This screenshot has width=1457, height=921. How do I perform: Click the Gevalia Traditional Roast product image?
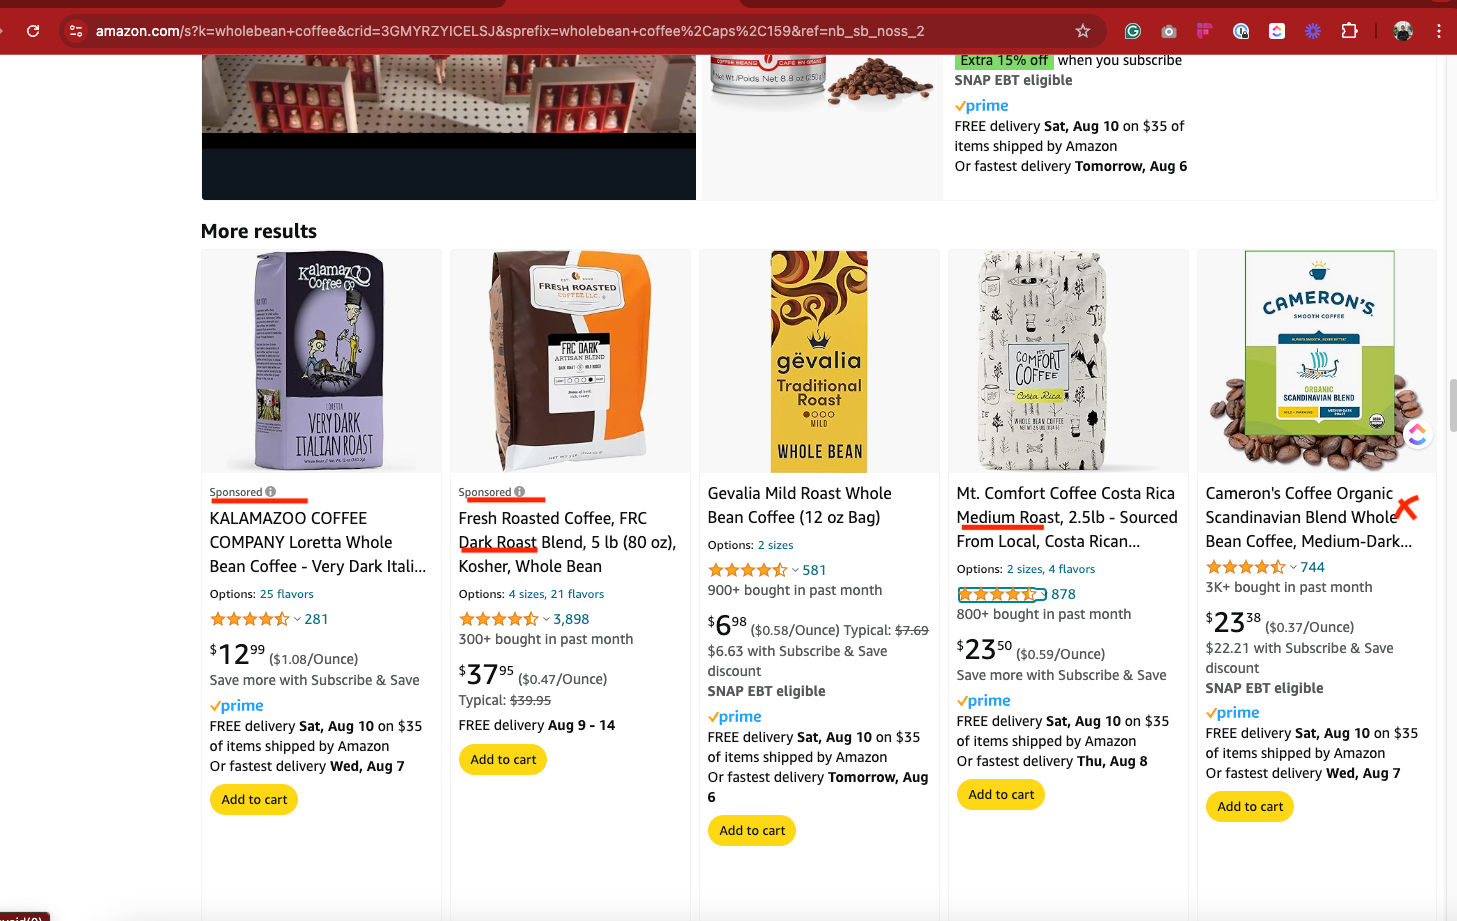pos(819,361)
